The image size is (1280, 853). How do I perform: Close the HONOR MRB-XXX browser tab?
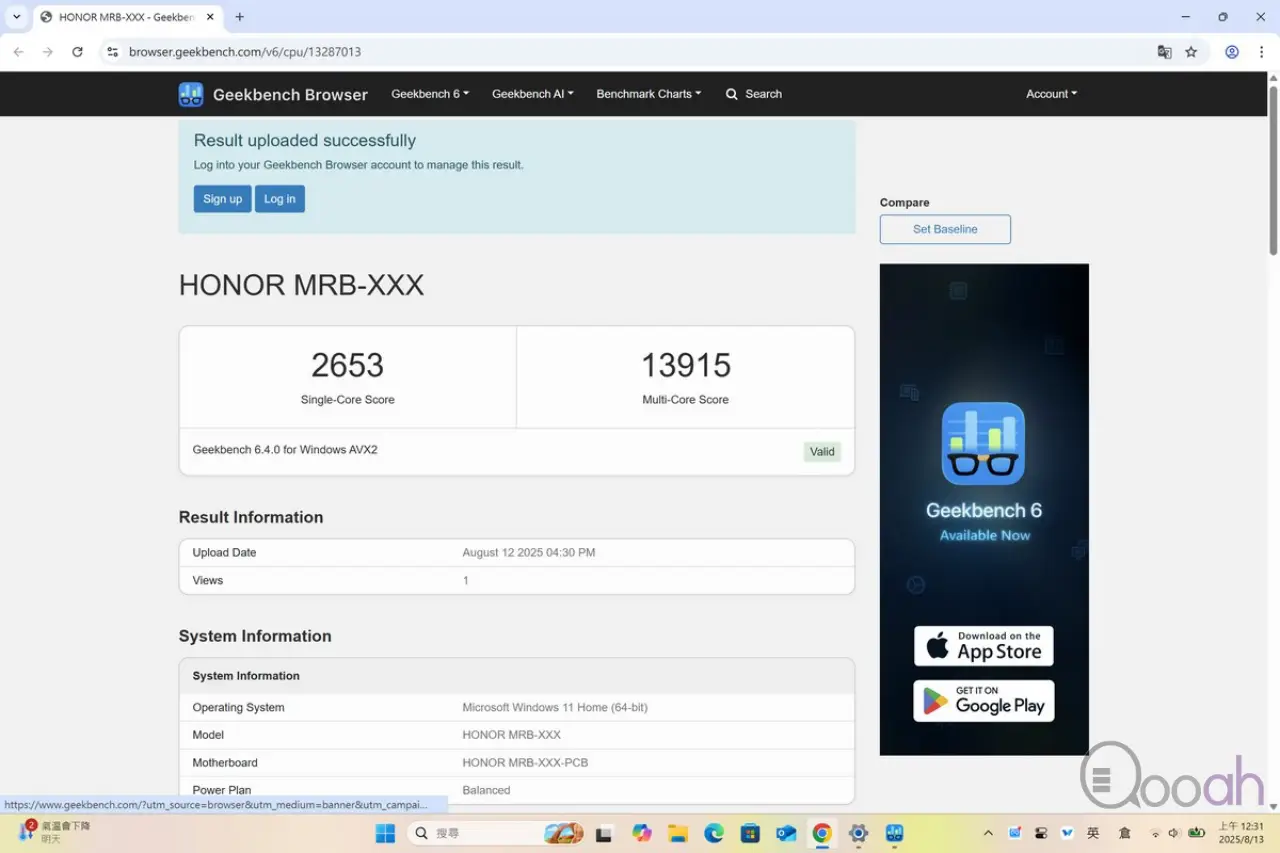pyautogui.click(x=208, y=17)
